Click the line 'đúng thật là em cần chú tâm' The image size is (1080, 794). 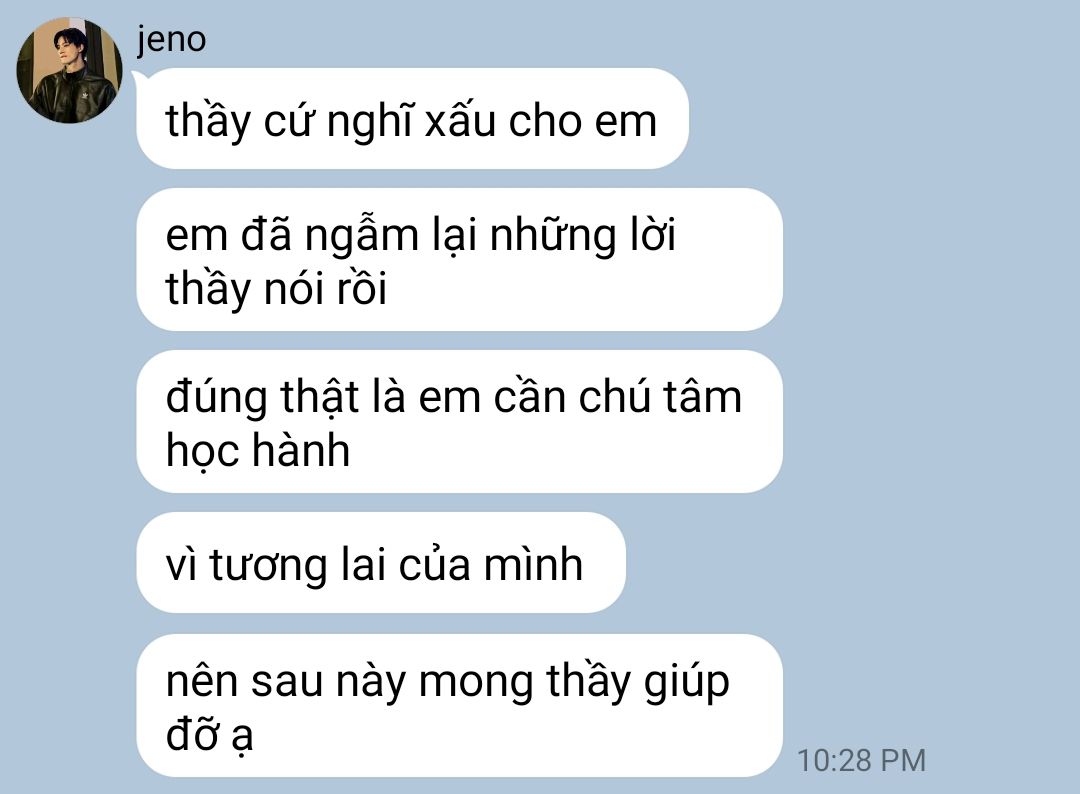click(x=454, y=398)
